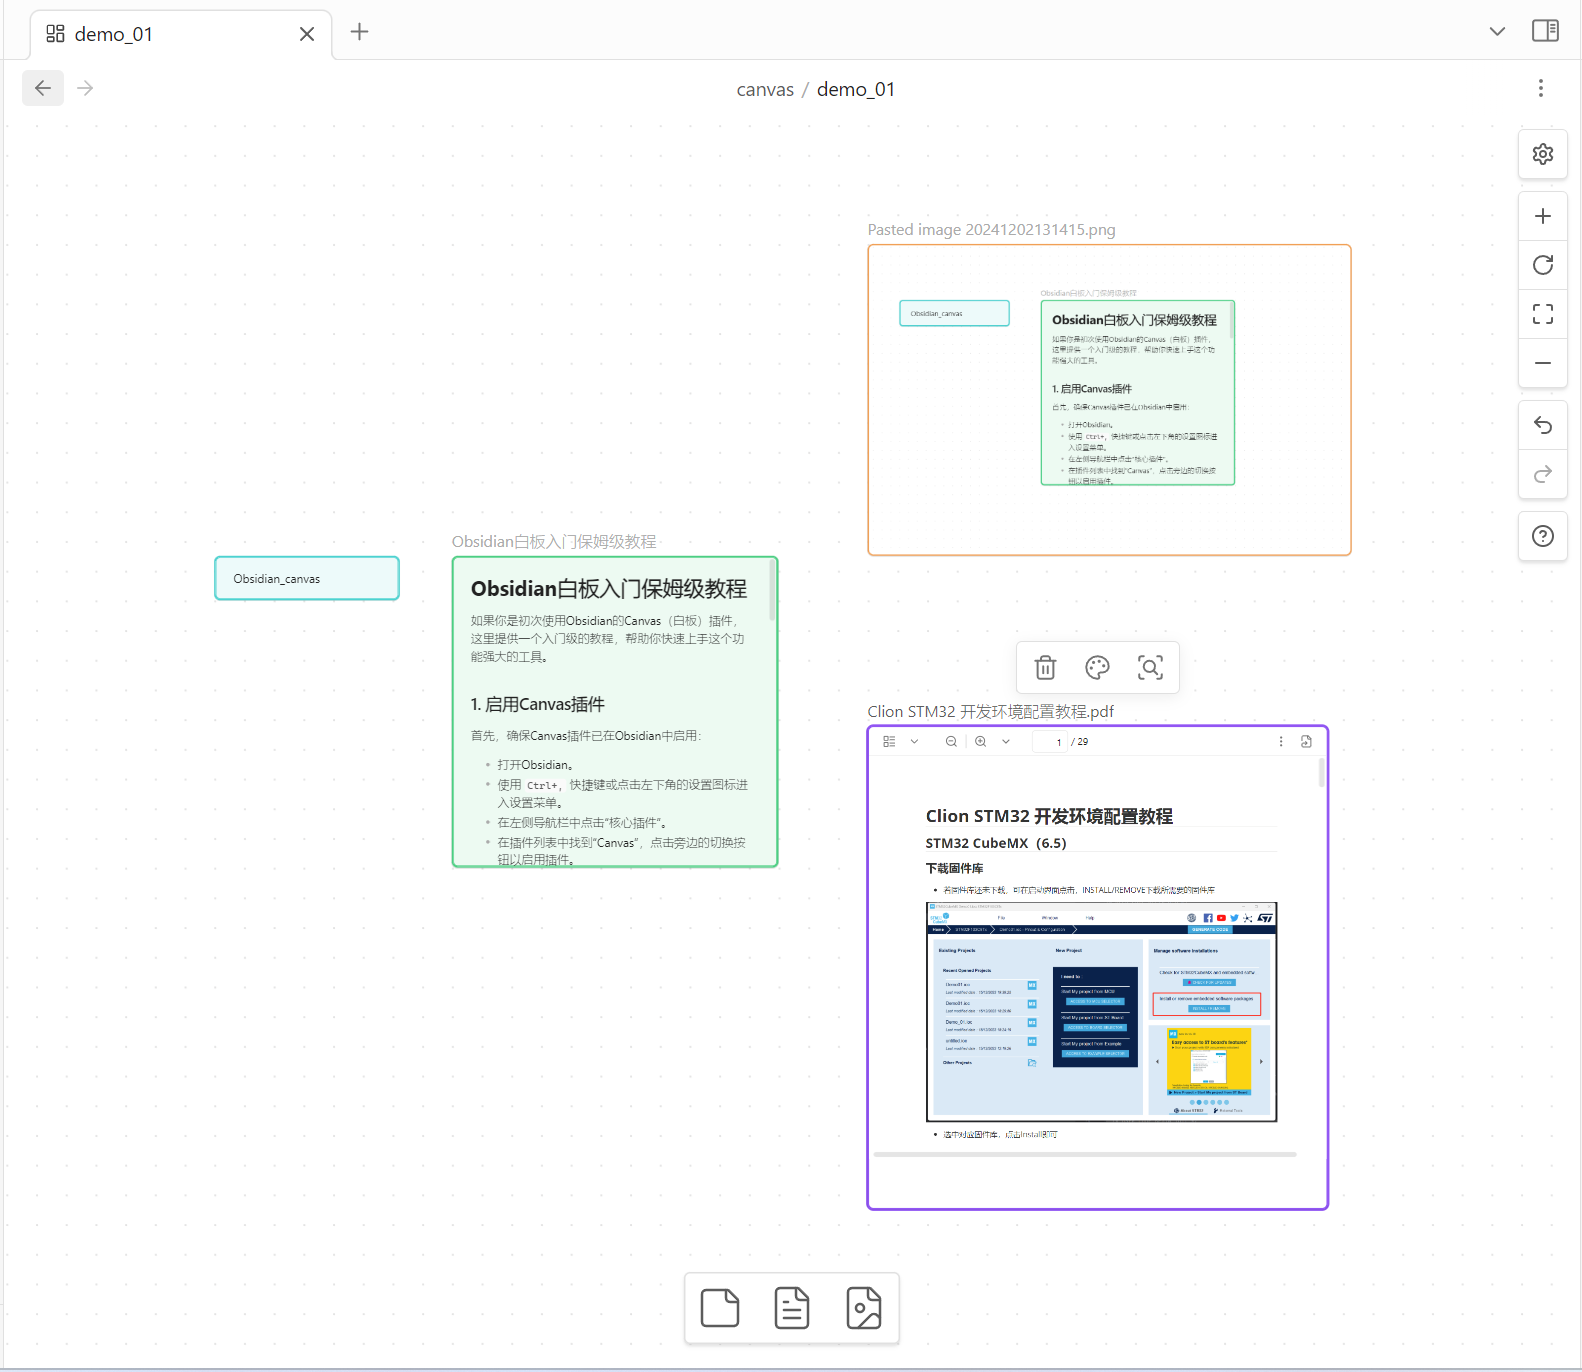
Task: Click note card label Obsidian白板入门保姆级教程
Action: [554, 542]
